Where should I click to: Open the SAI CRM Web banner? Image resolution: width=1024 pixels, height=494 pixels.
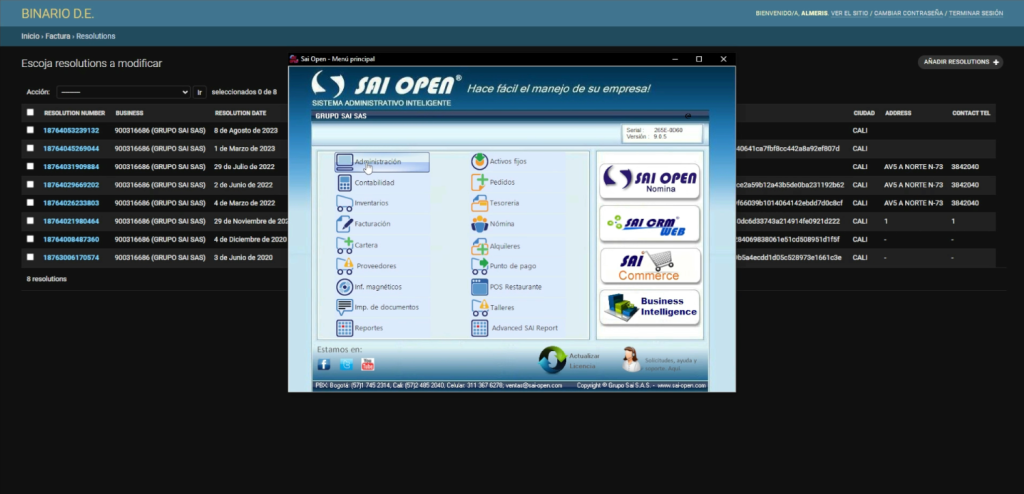point(649,223)
